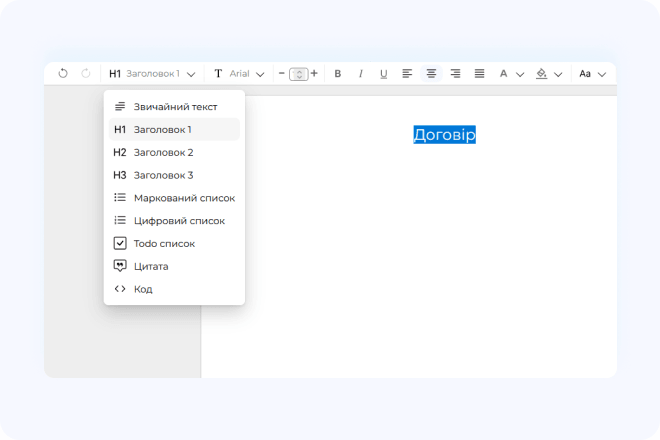The image size is (660, 440).
Task: Increase font size with plus button
Action: (x=314, y=74)
